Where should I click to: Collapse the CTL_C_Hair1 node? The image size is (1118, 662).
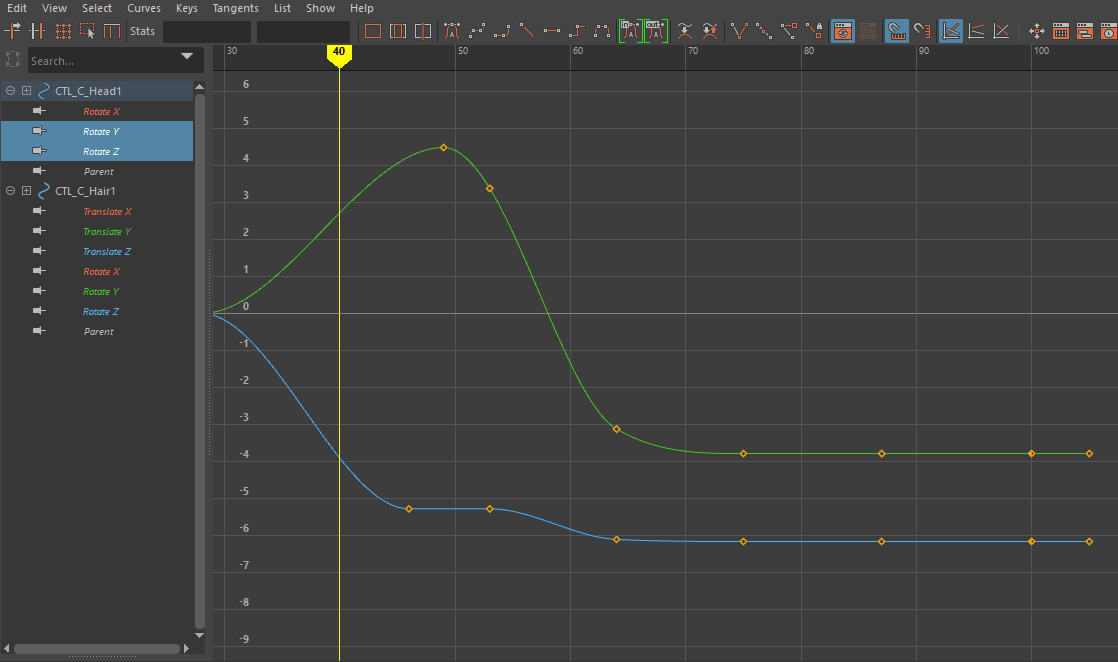coord(9,191)
